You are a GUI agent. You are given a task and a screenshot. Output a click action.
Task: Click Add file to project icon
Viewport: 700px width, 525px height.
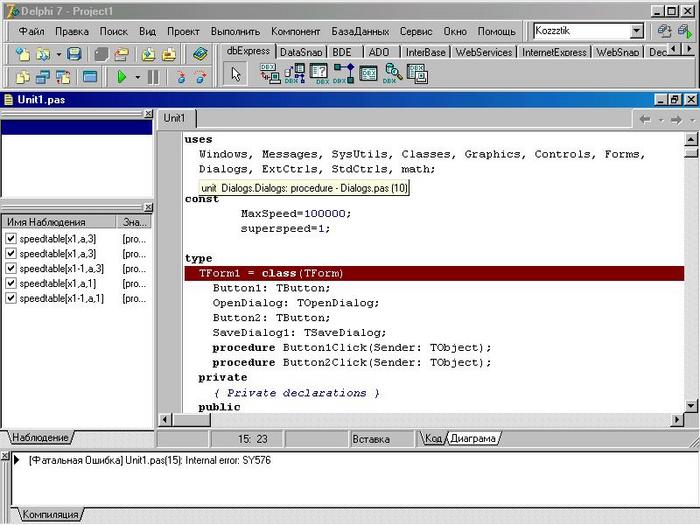click(x=149, y=54)
